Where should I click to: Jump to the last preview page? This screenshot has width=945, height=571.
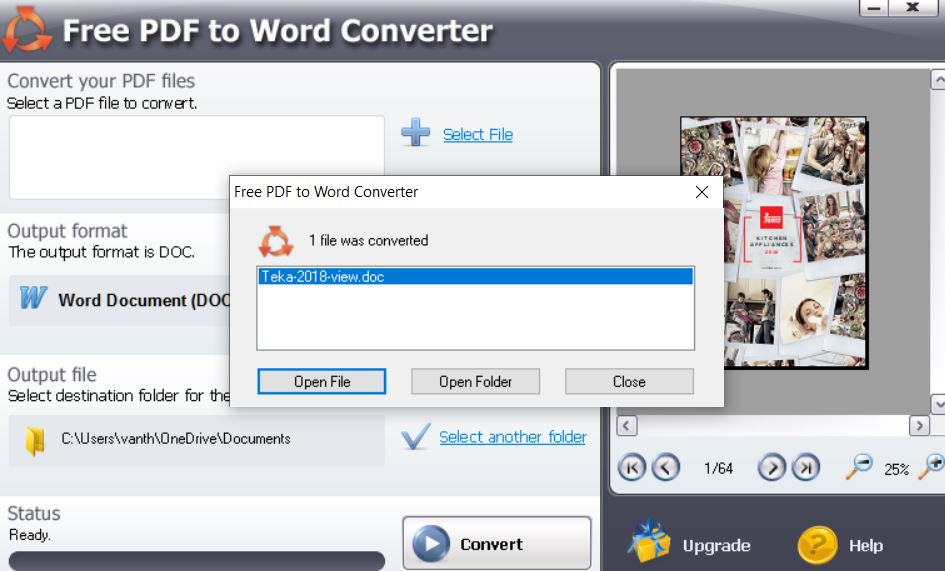806,467
